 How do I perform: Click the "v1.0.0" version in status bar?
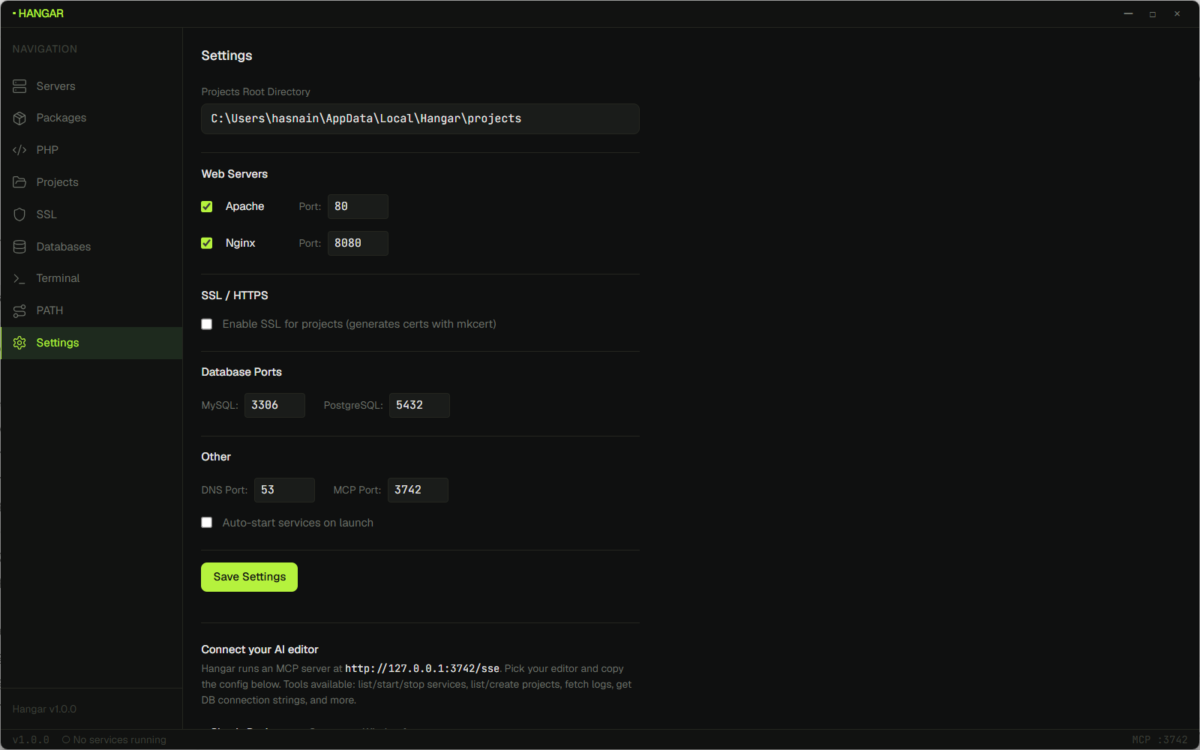pos(31,740)
